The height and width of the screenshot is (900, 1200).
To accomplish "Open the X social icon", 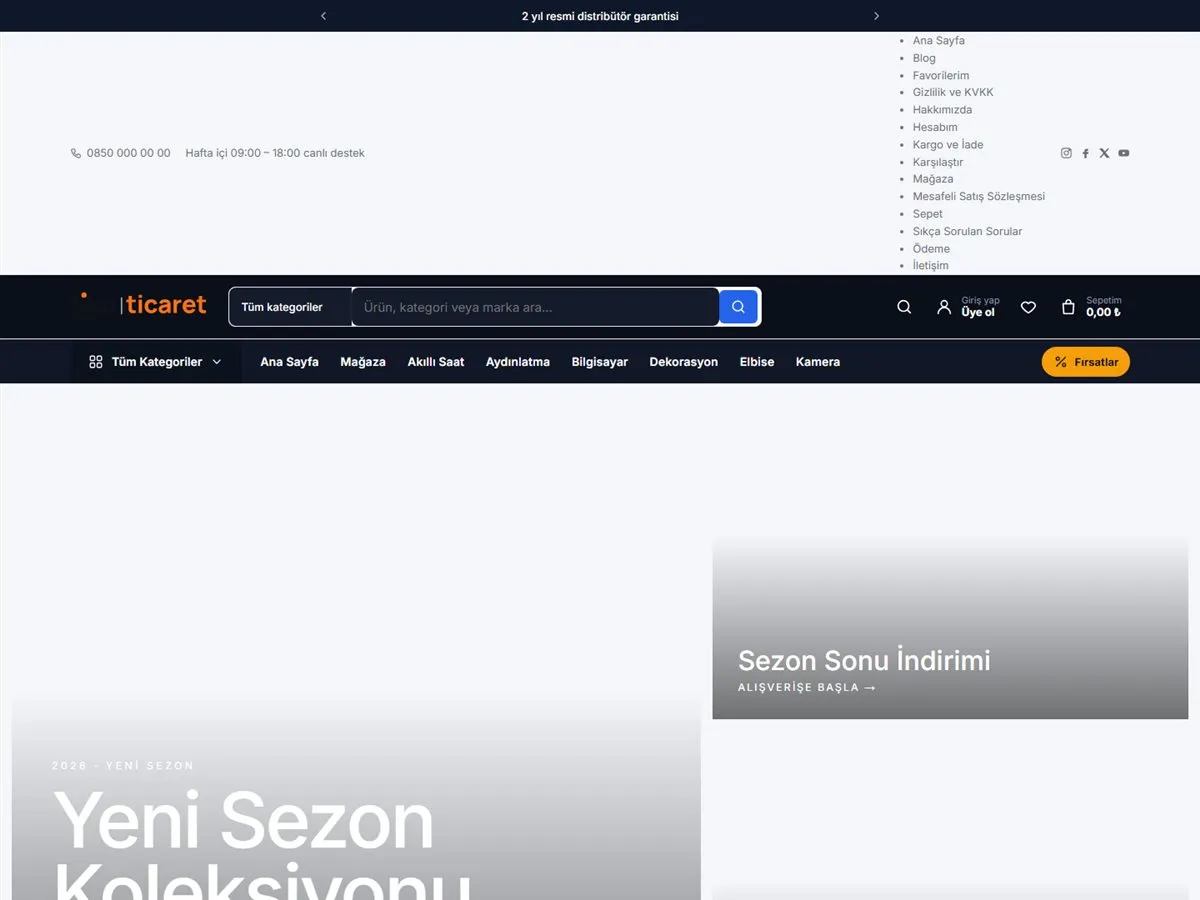I will pyautogui.click(x=1104, y=153).
